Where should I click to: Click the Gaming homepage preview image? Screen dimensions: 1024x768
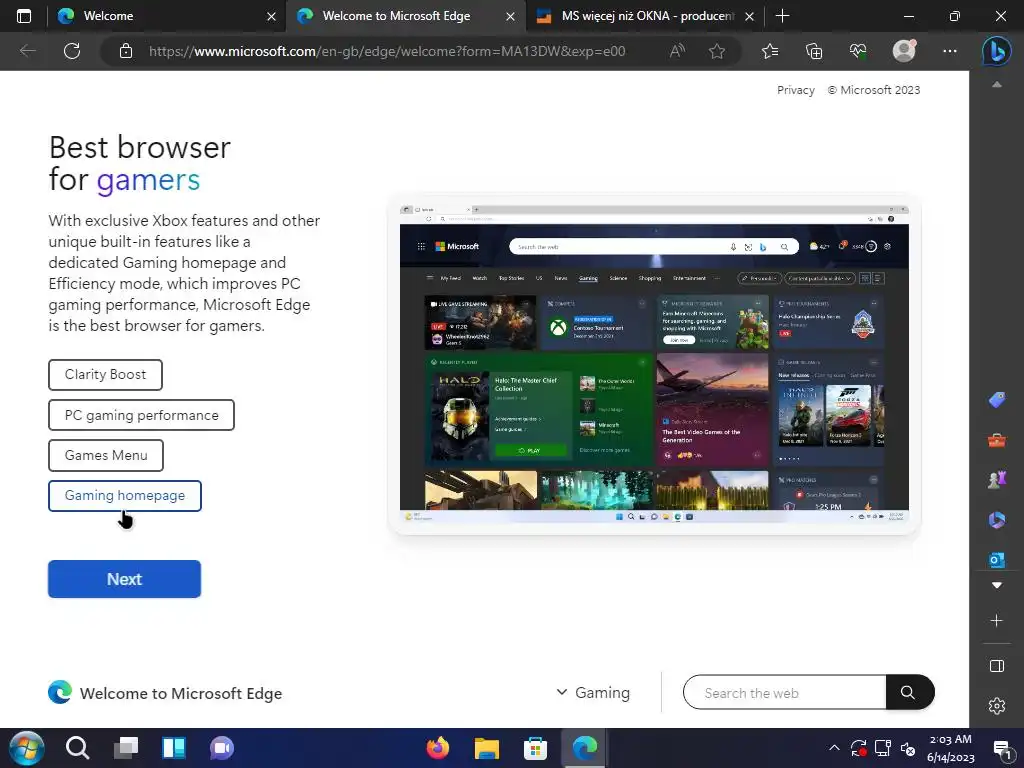(x=654, y=364)
